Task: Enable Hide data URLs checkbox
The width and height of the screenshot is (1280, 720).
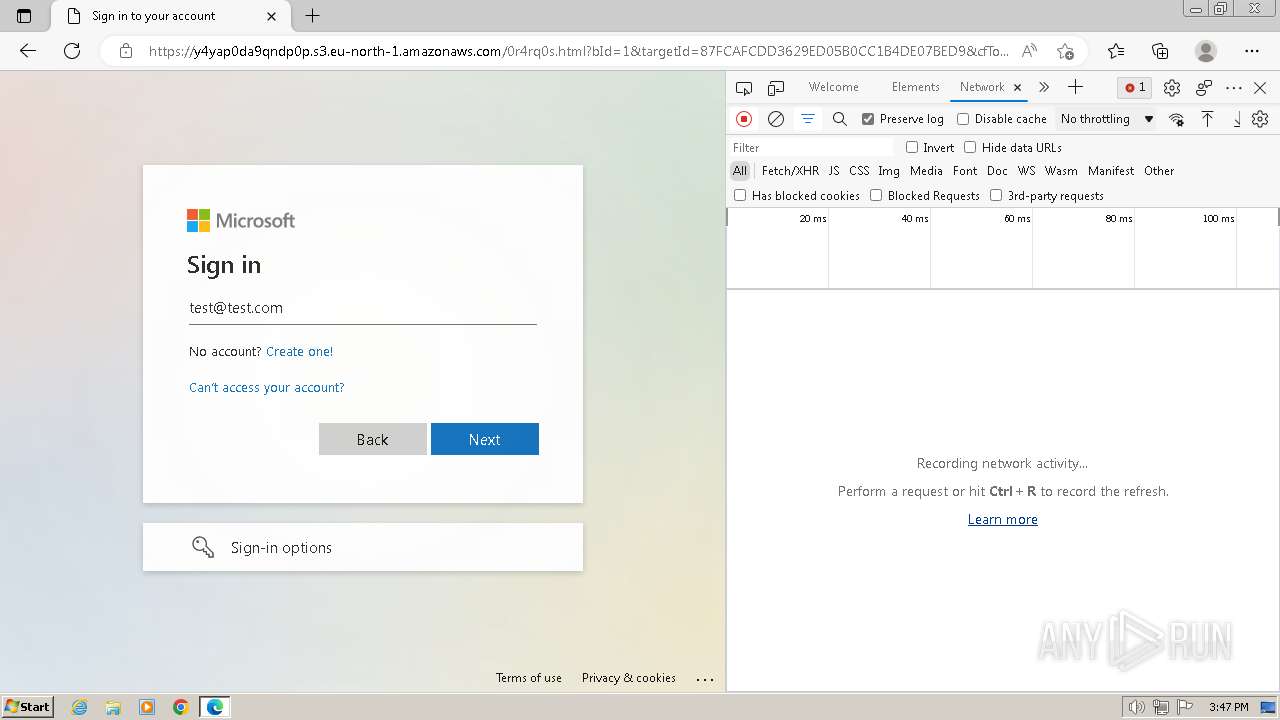Action: pos(970,147)
